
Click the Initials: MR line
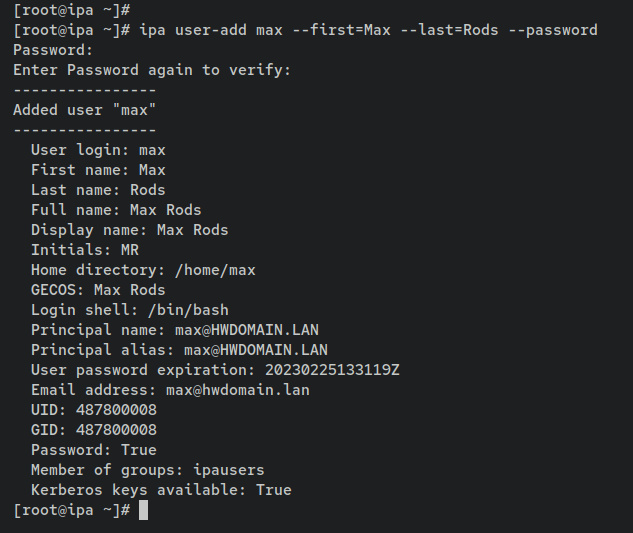coord(85,250)
